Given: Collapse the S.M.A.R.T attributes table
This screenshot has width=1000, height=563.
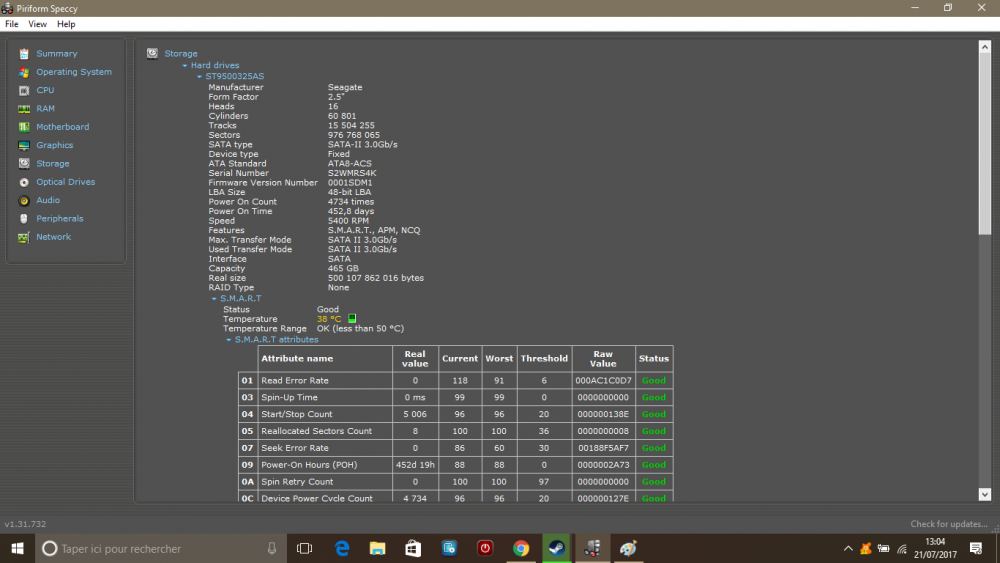Looking at the screenshot, I should 228,340.
